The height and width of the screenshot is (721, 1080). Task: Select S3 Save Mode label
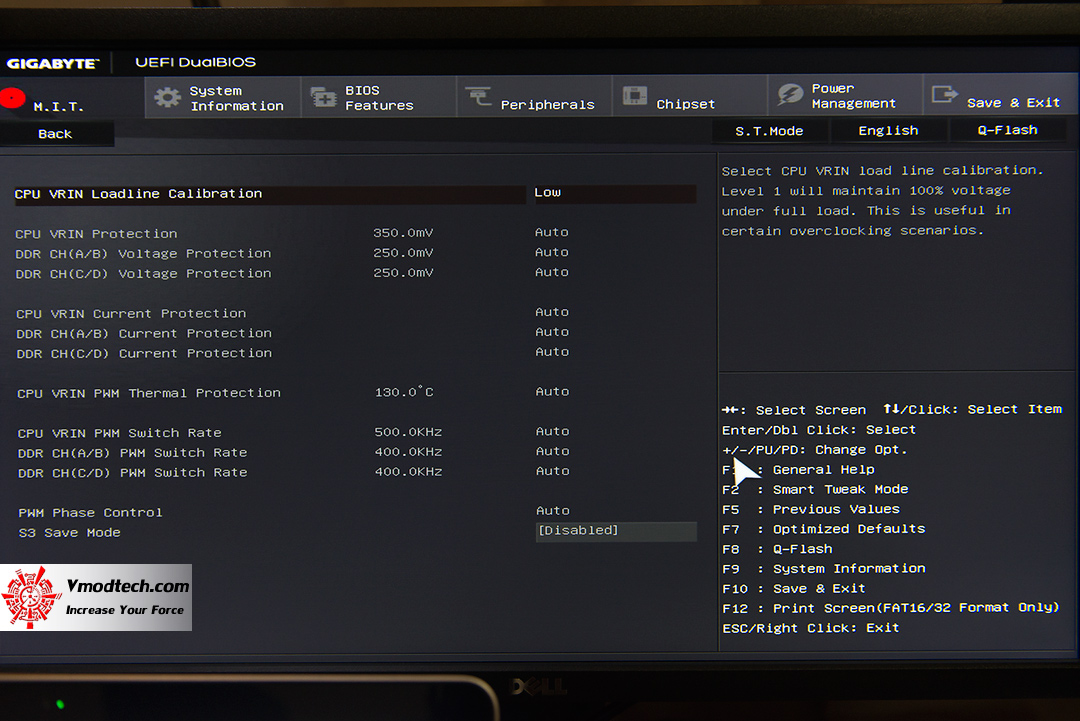click(x=70, y=533)
